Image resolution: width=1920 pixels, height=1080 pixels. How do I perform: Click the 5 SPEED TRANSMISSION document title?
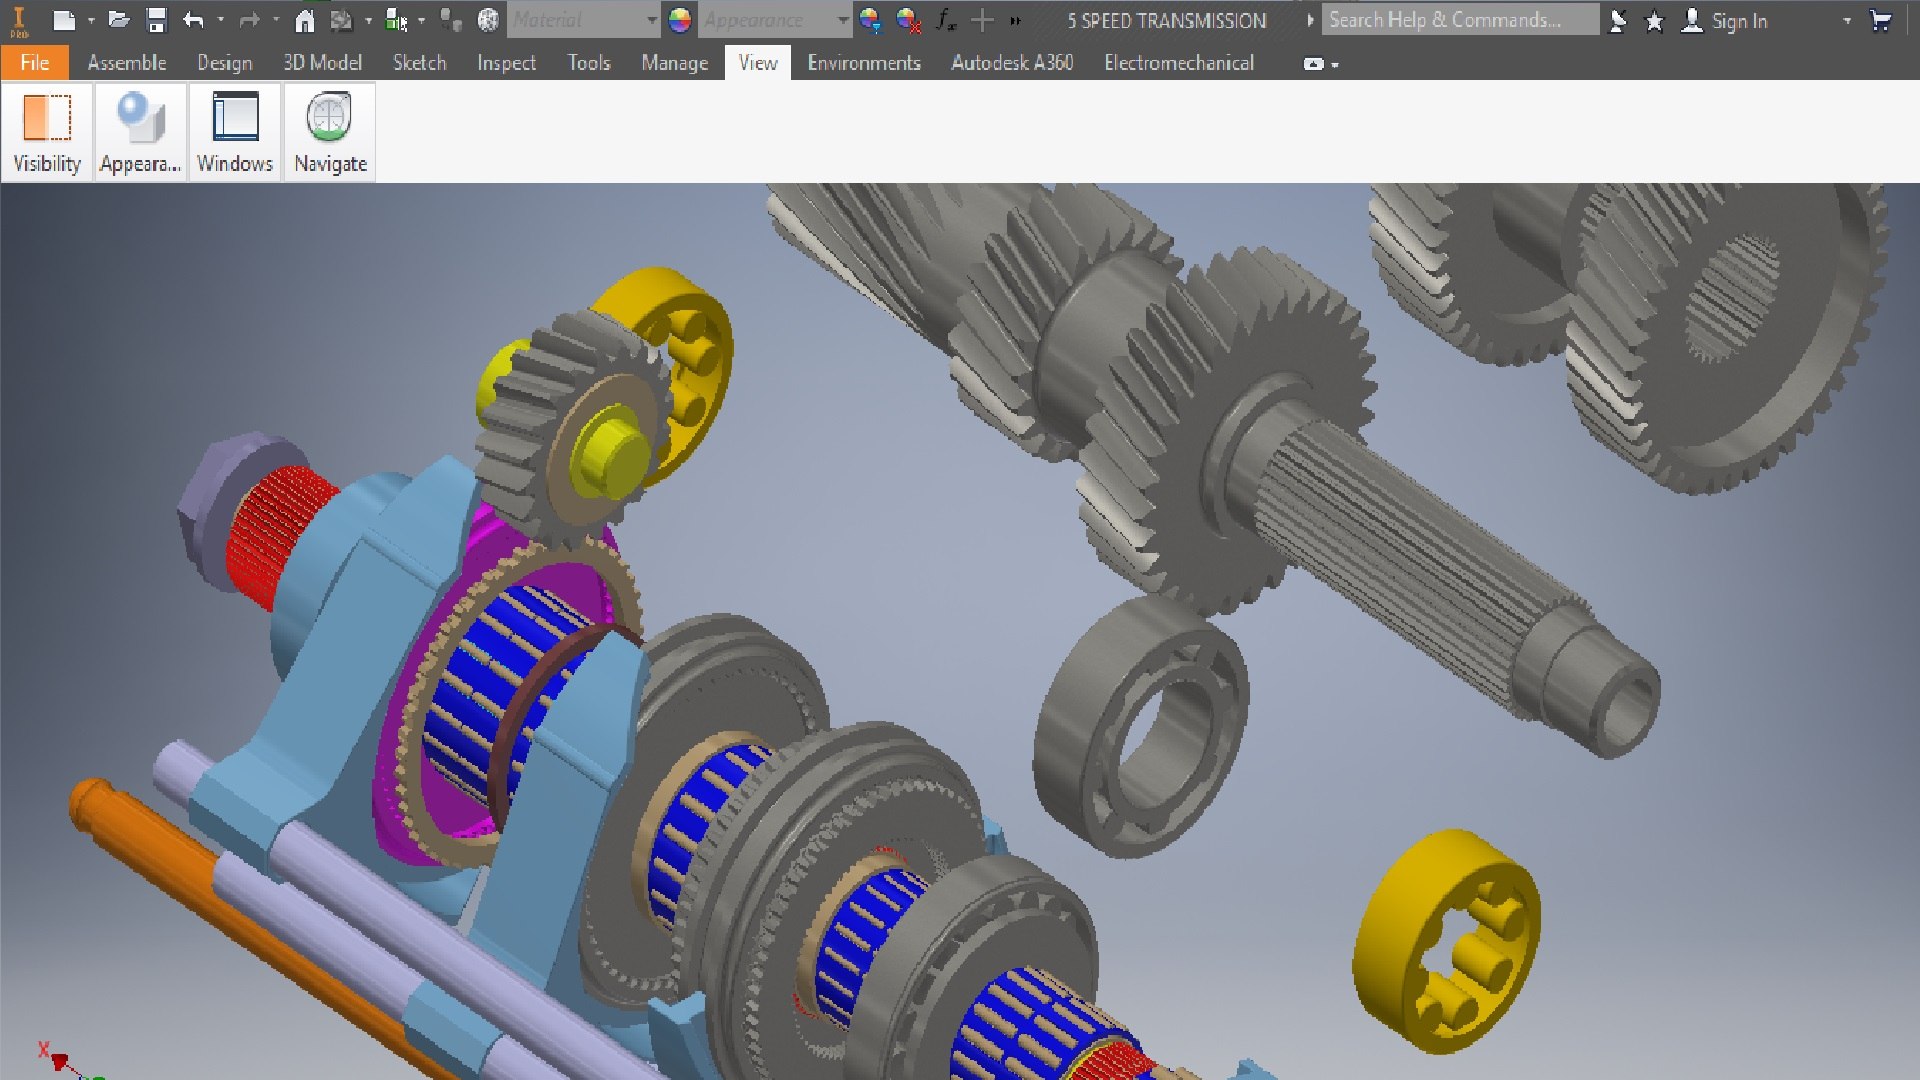1166,20
